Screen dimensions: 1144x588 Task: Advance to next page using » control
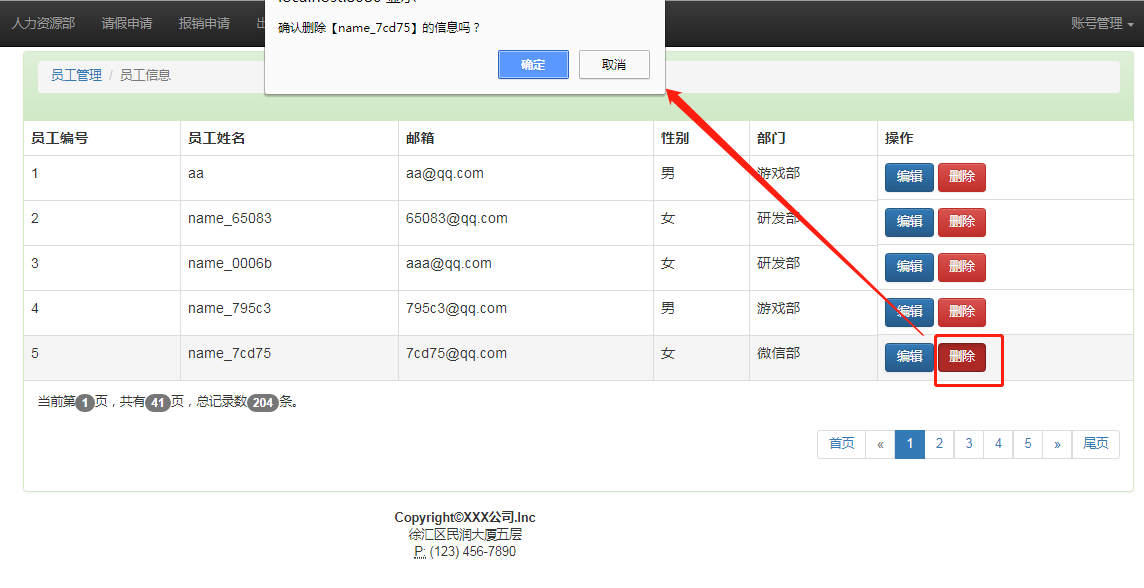coord(1057,444)
